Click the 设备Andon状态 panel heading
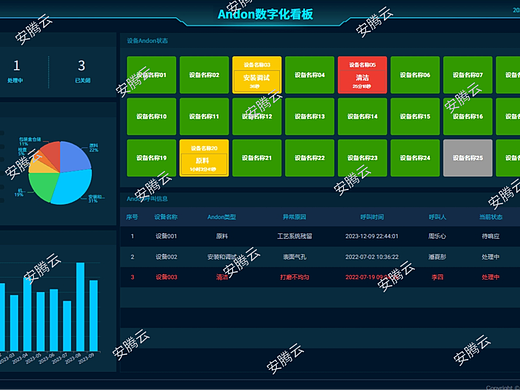The height and width of the screenshot is (390, 520). (x=147, y=41)
